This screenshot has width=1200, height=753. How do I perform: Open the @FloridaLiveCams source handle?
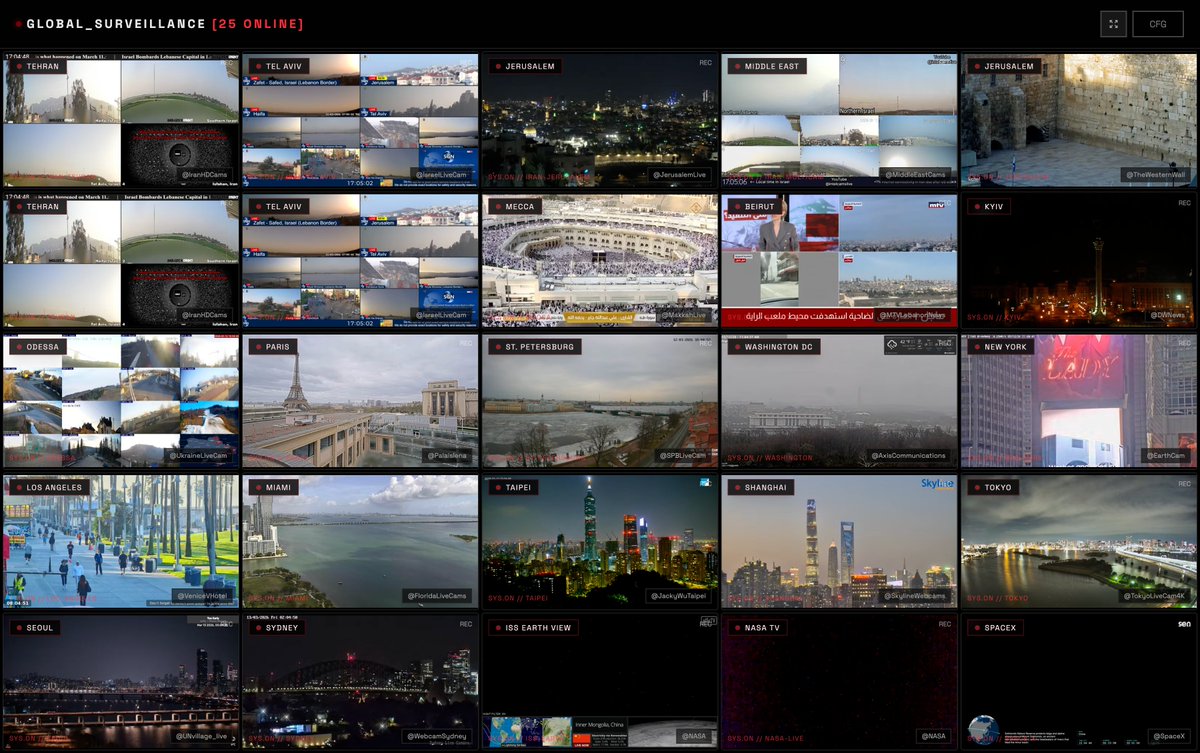[437, 595]
